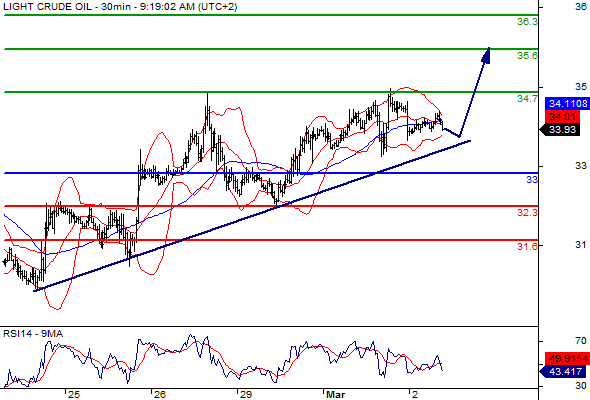
Task: Click the 2 date label on time axis
Action: (415, 394)
